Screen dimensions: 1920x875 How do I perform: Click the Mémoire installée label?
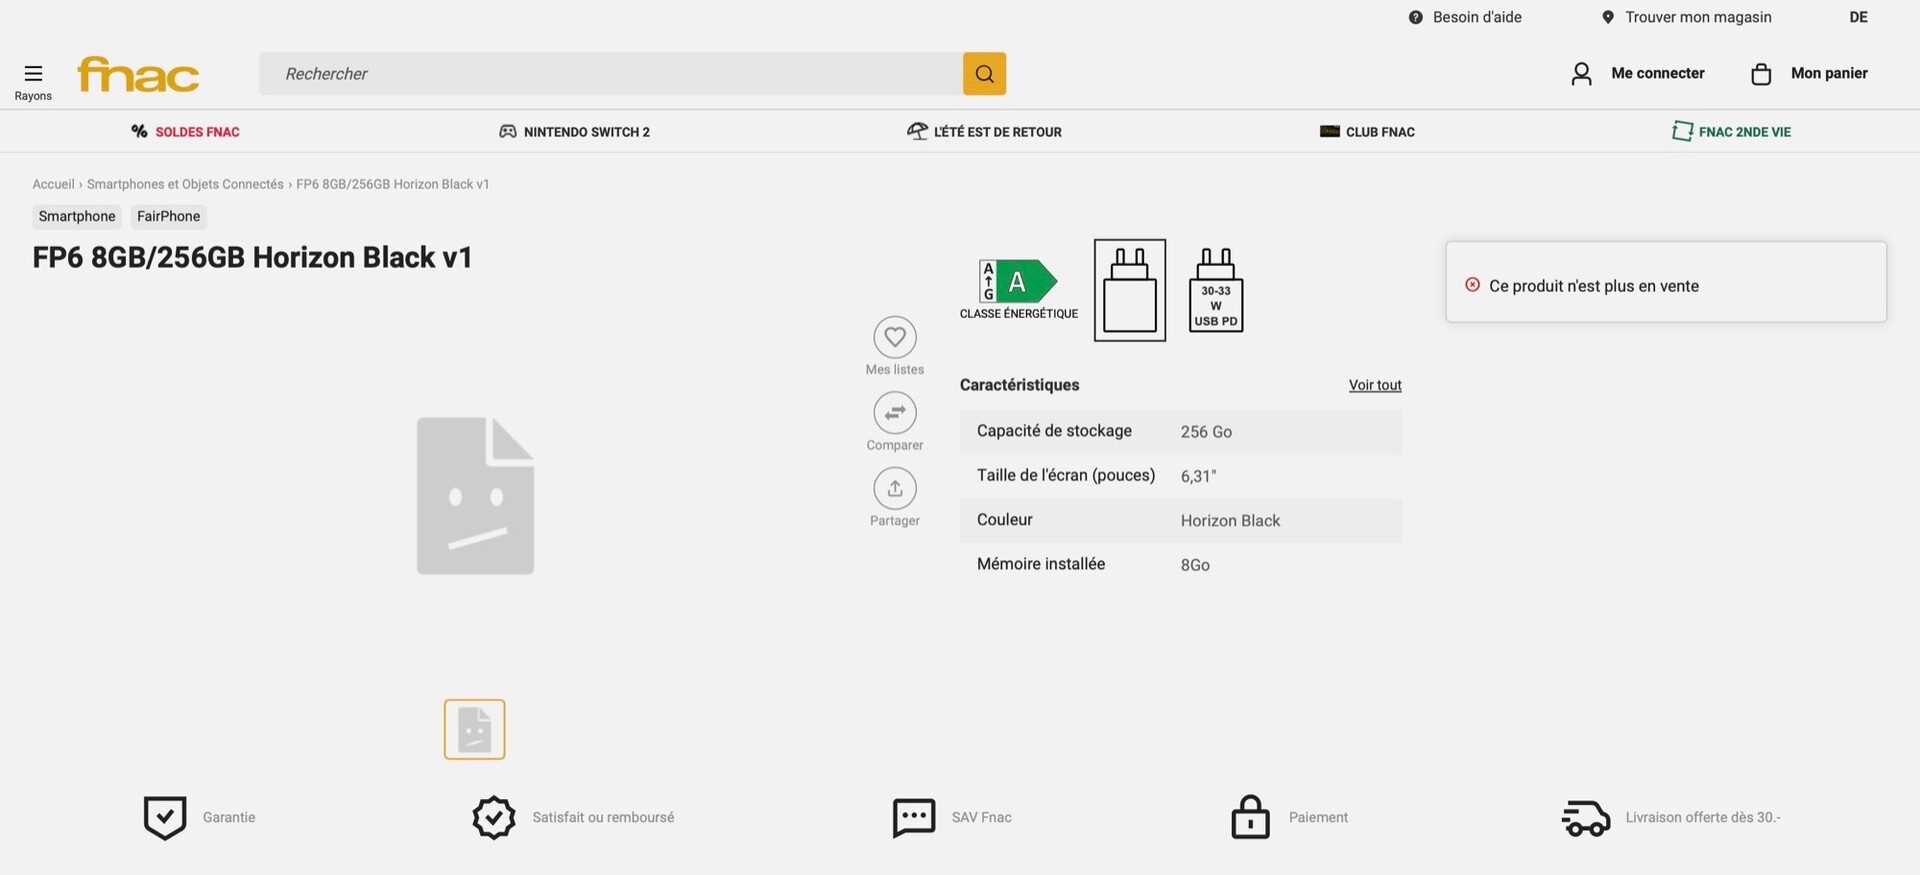click(x=1041, y=564)
